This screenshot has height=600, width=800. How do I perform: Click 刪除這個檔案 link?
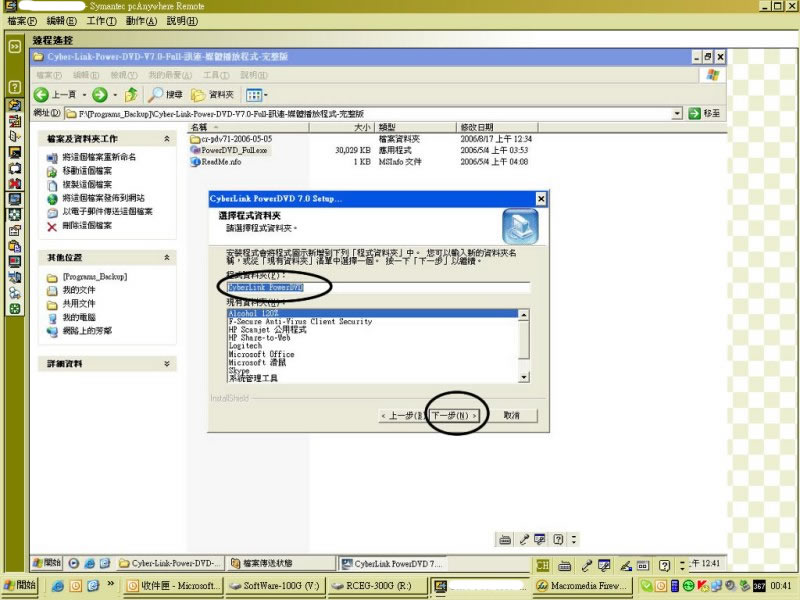click(x=87, y=226)
